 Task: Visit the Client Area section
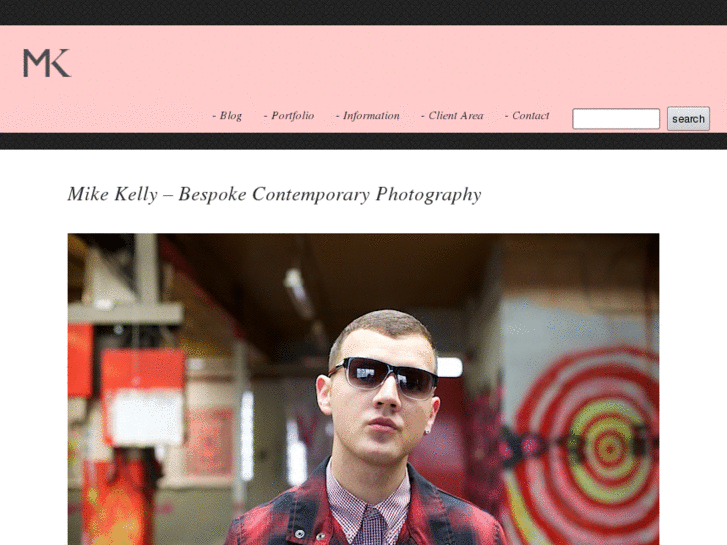coord(452,115)
